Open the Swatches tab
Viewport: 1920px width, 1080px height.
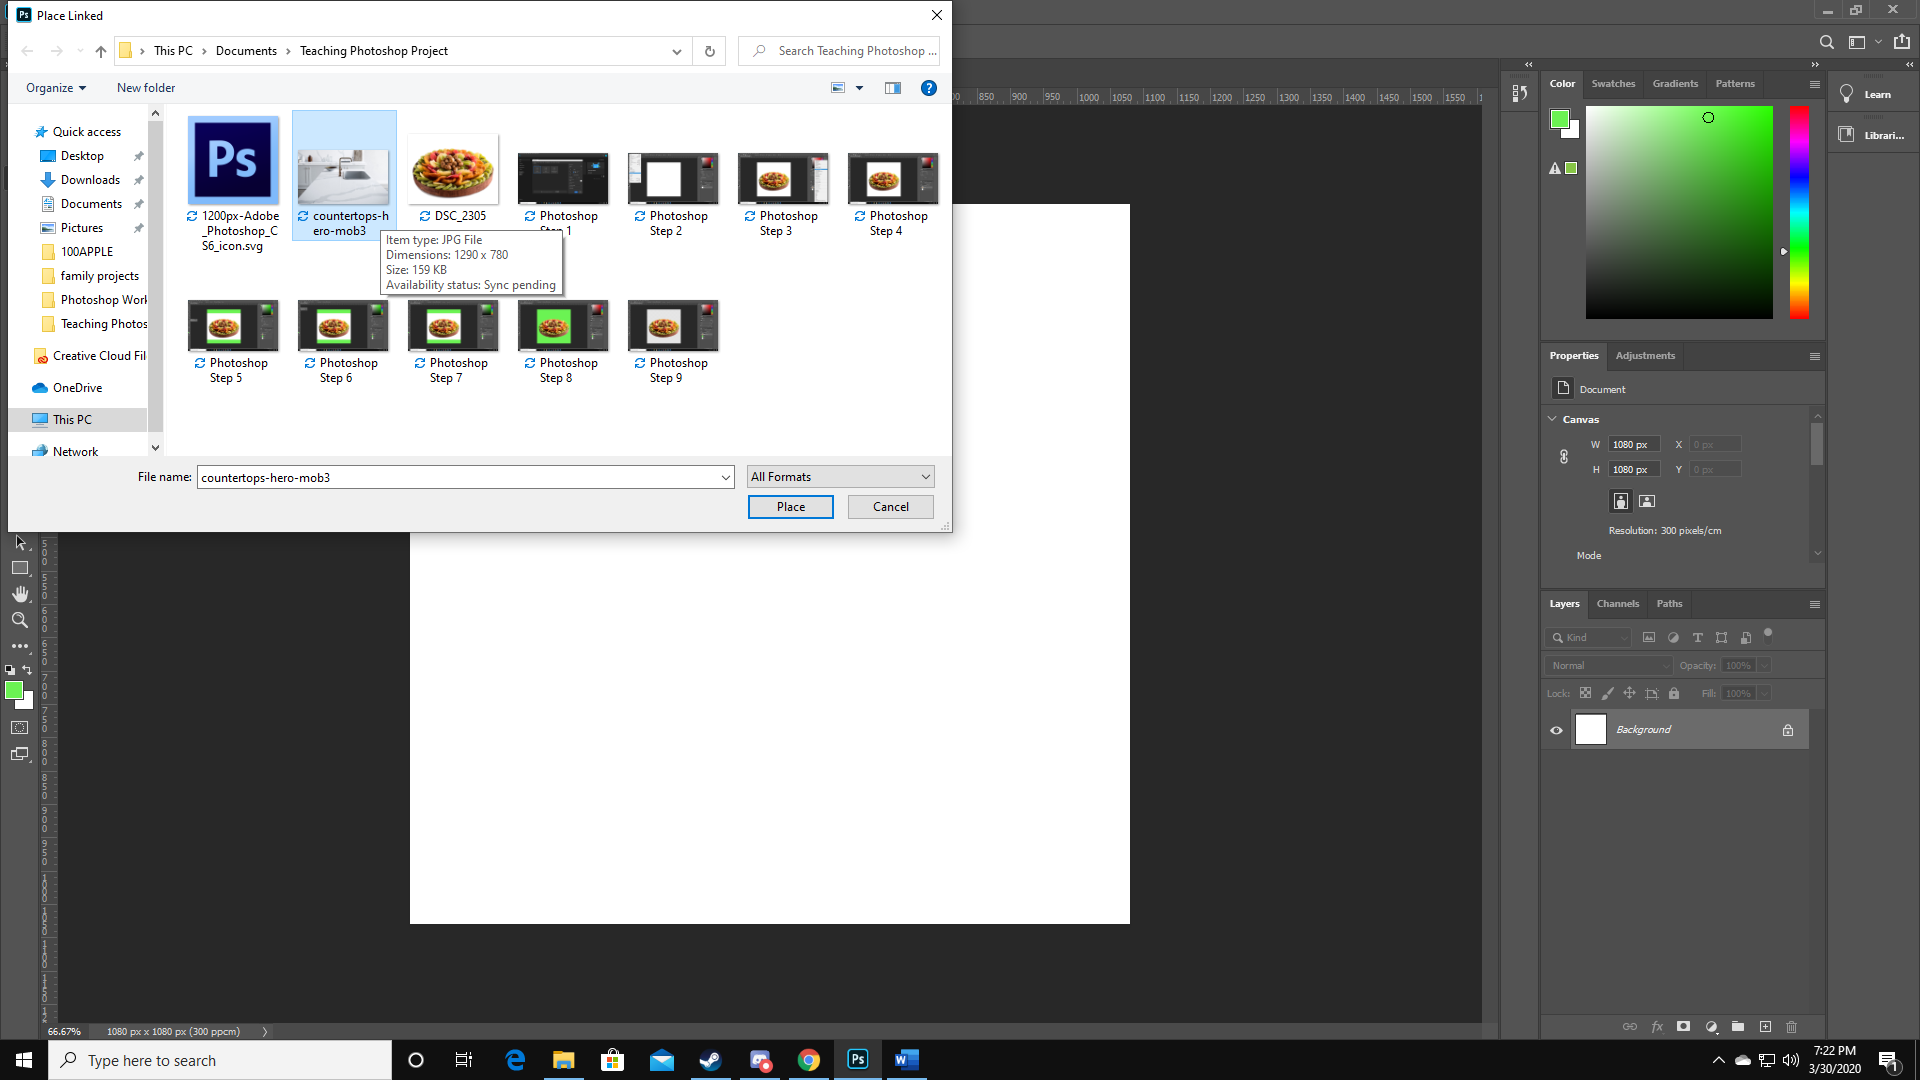1613,84
